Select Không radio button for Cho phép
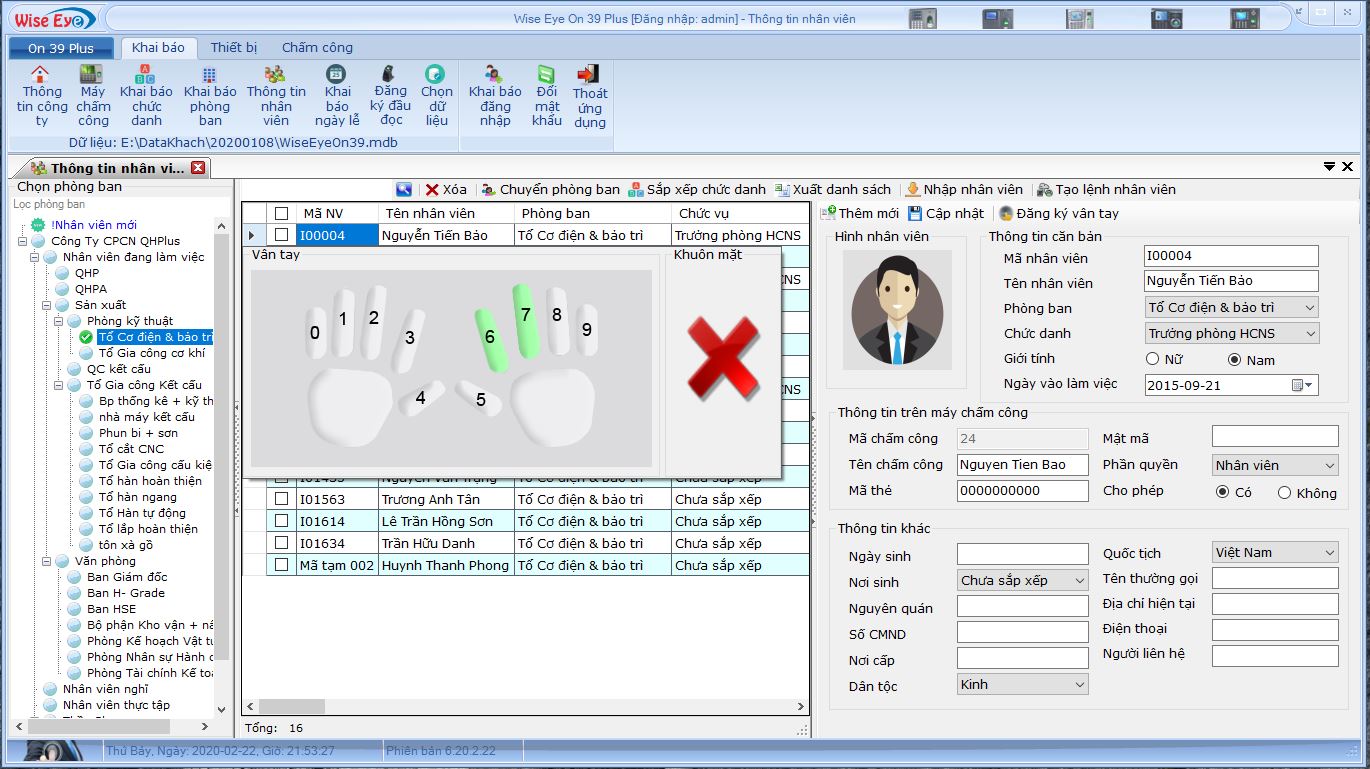 pyautogui.click(x=1284, y=492)
